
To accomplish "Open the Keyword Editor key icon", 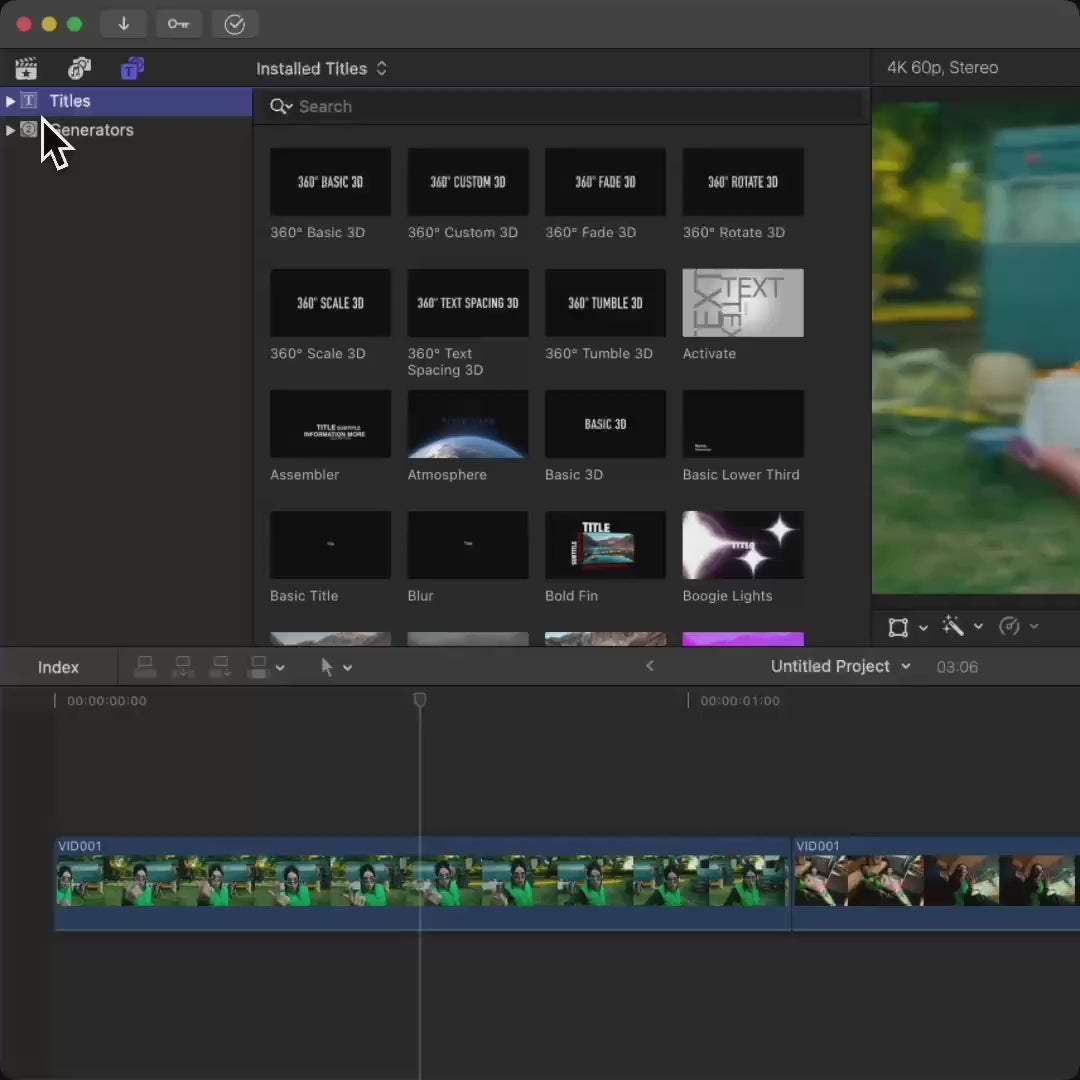I will click(x=178, y=24).
